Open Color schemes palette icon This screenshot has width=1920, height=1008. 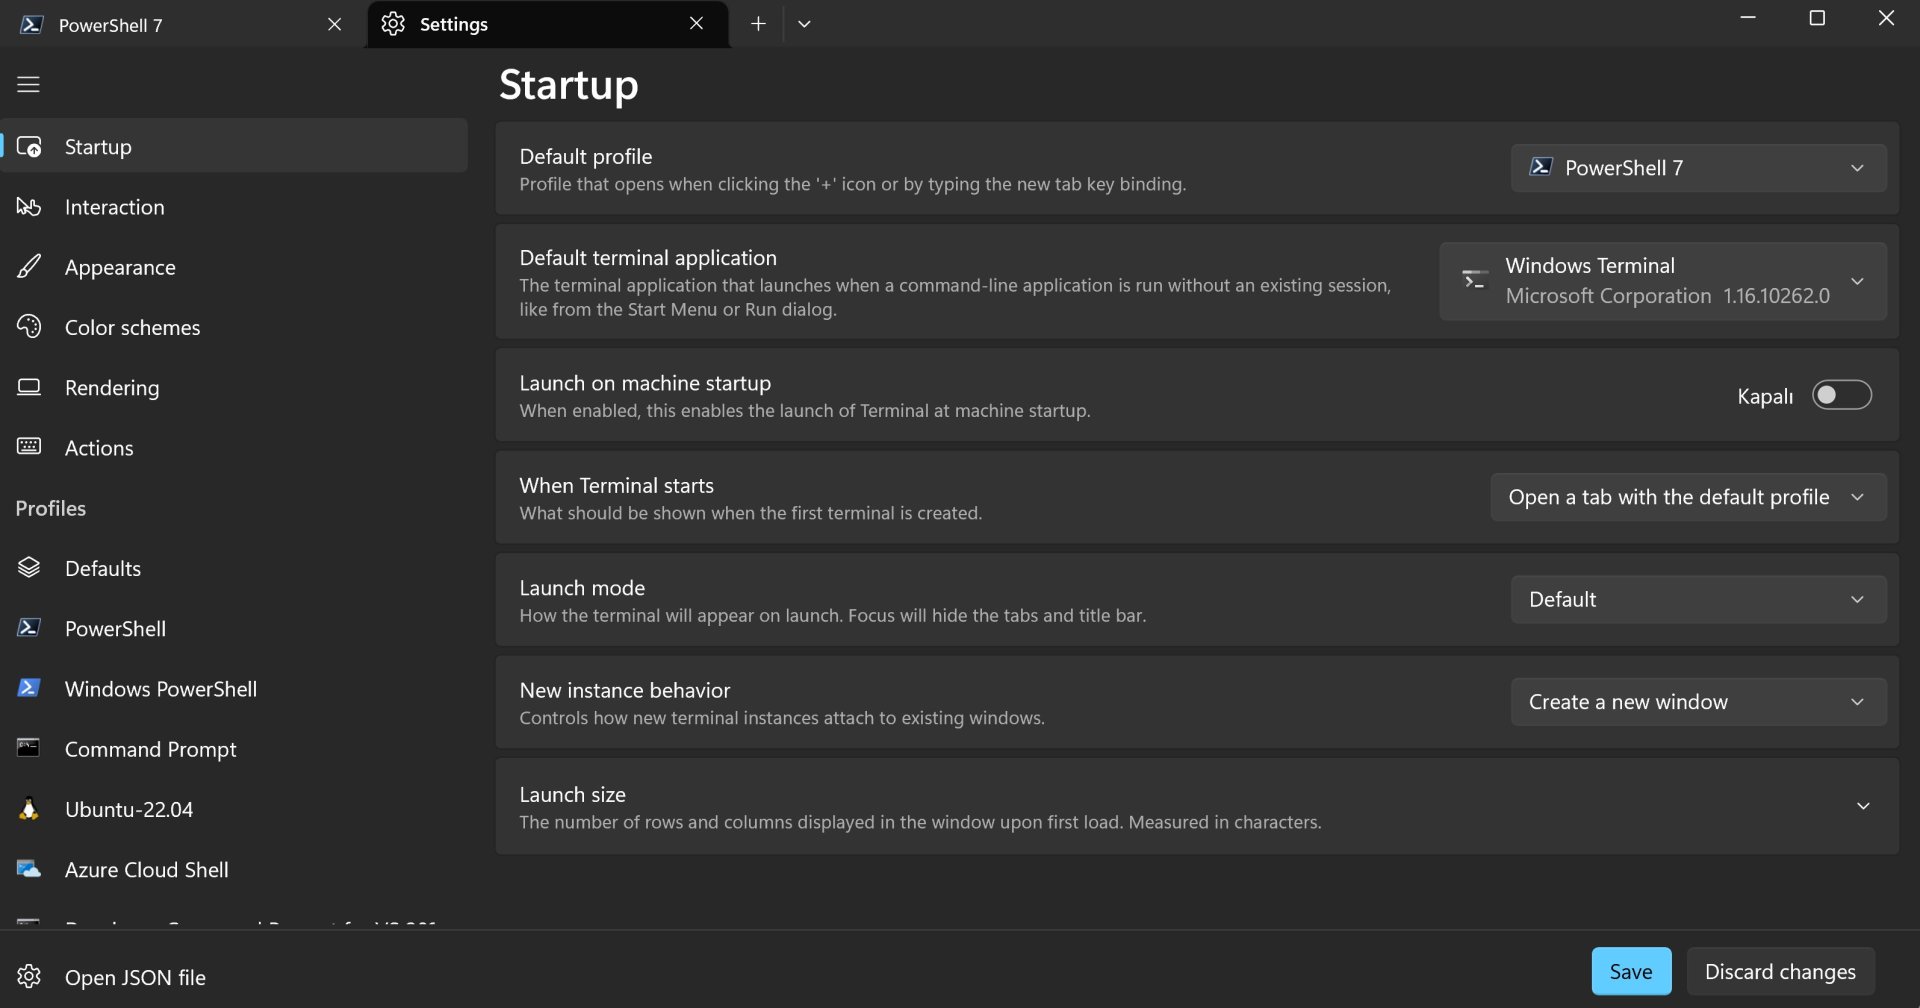point(29,327)
